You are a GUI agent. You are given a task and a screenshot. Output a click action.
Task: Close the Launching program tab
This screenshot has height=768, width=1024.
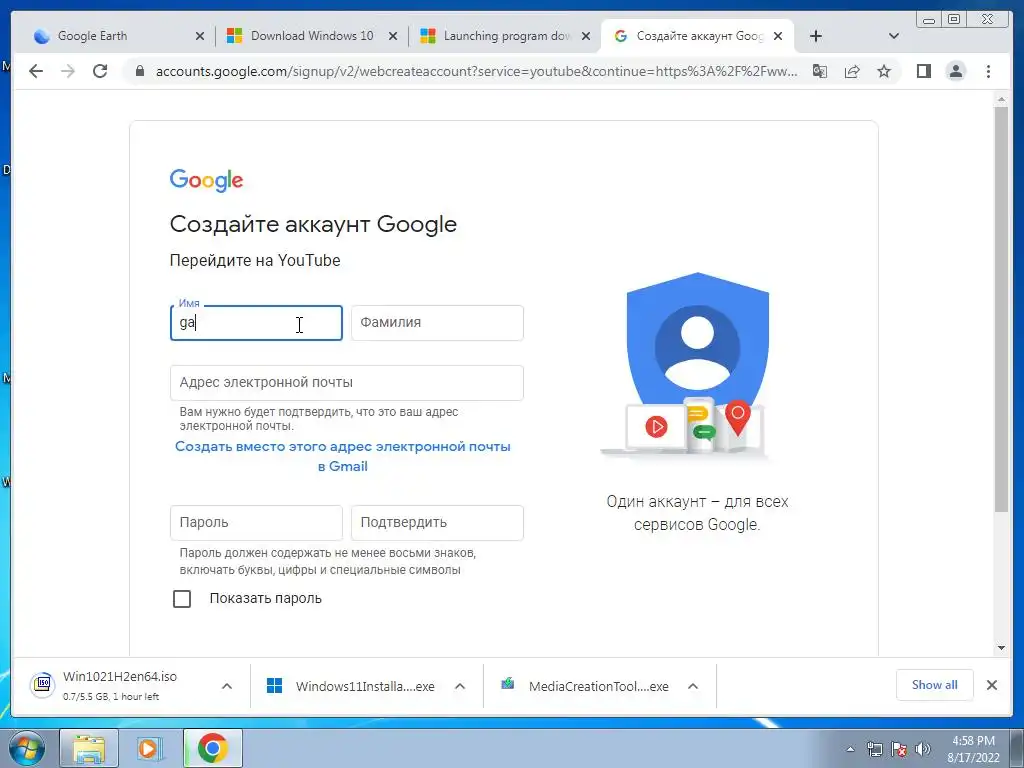[586, 36]
